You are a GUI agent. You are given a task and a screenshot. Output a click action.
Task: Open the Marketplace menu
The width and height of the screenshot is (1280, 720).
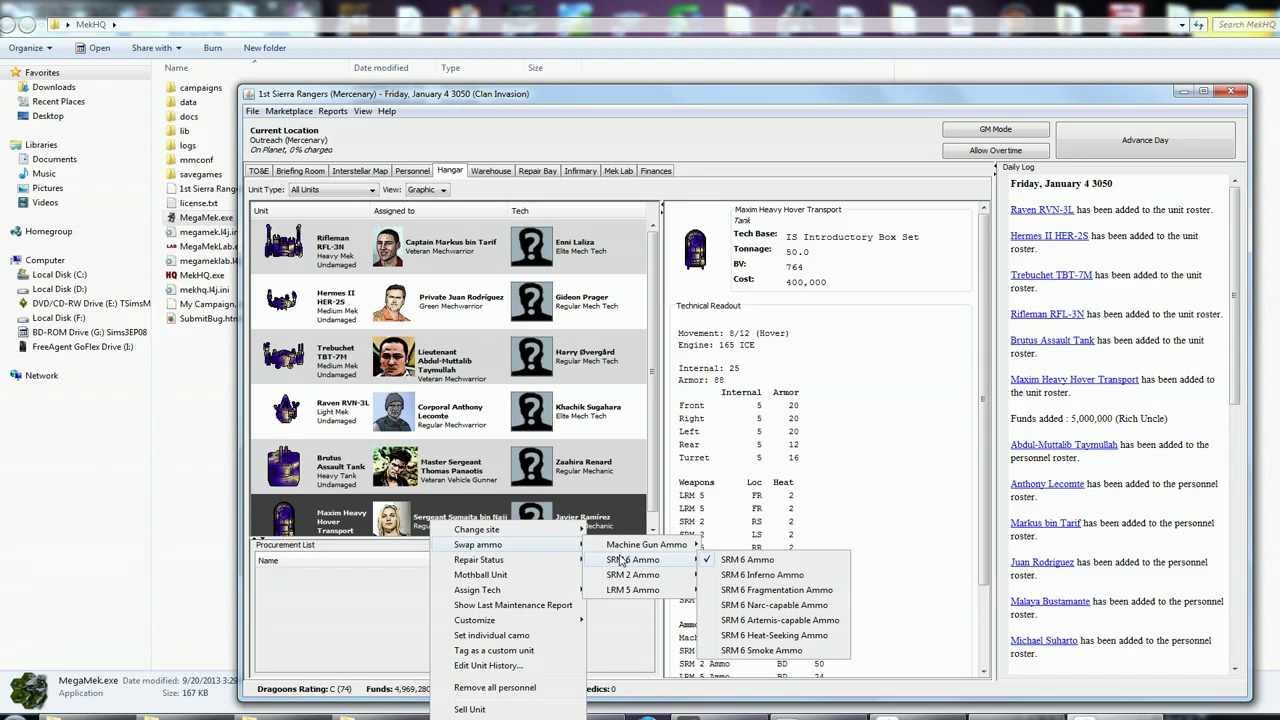point(289,111)
